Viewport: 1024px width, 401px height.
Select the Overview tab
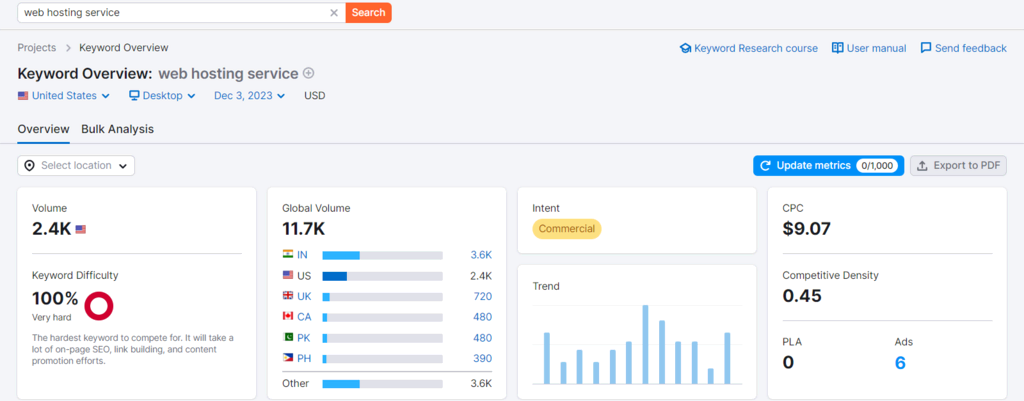[43, 129]
